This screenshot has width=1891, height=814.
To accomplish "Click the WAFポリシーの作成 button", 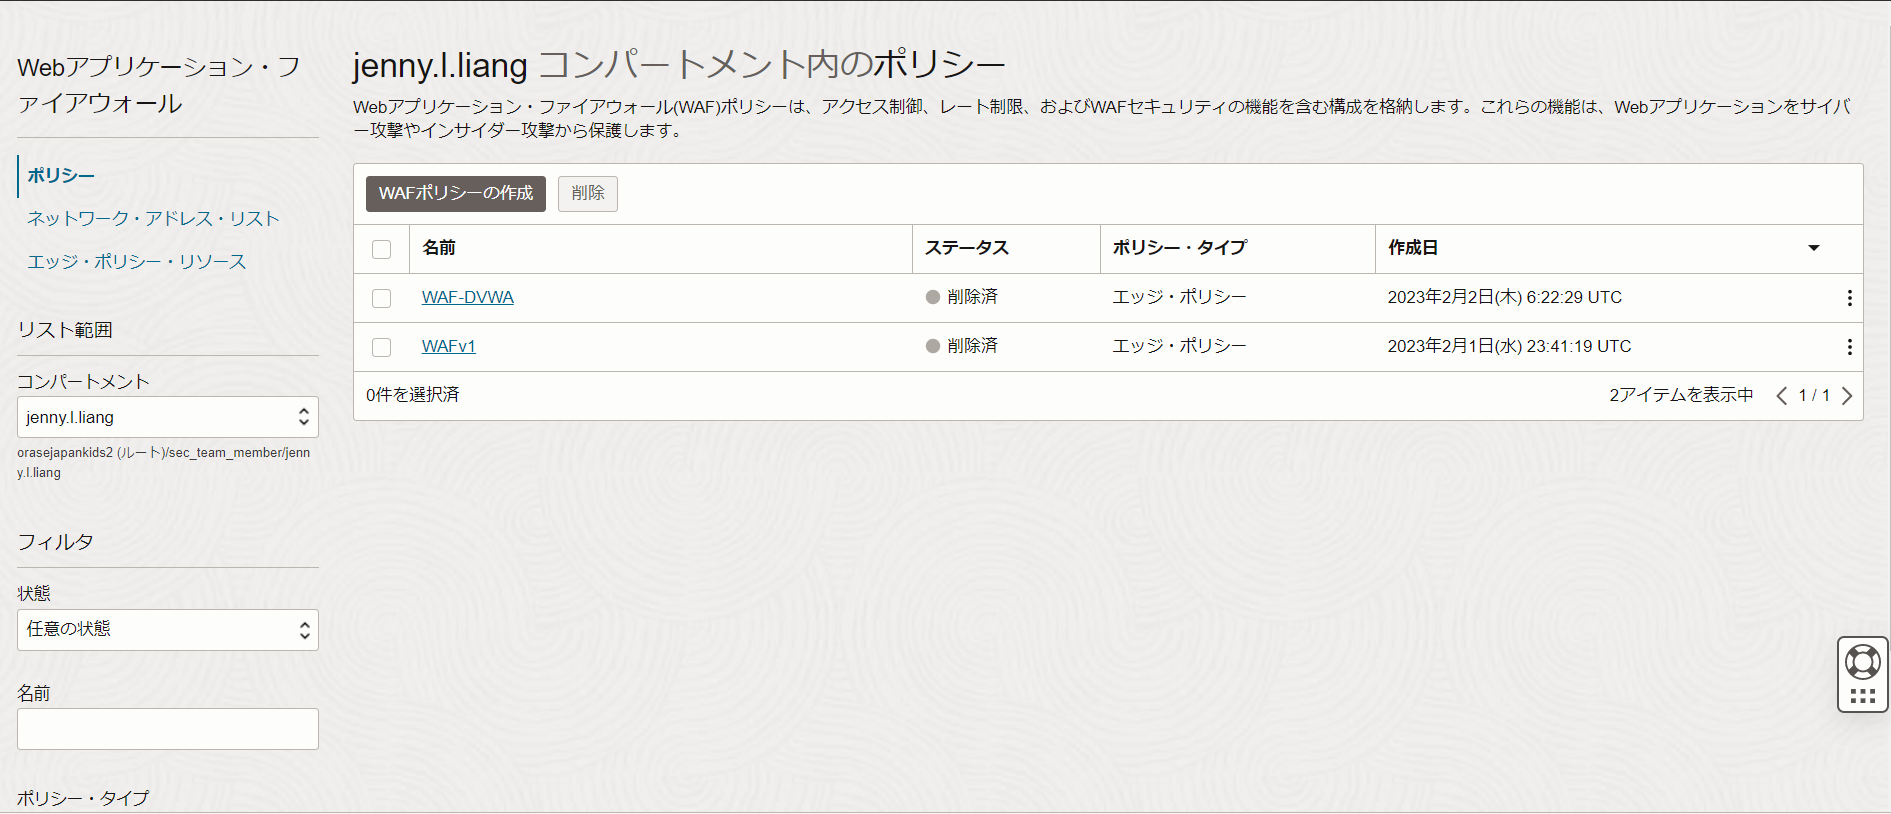I will (455, 193).
